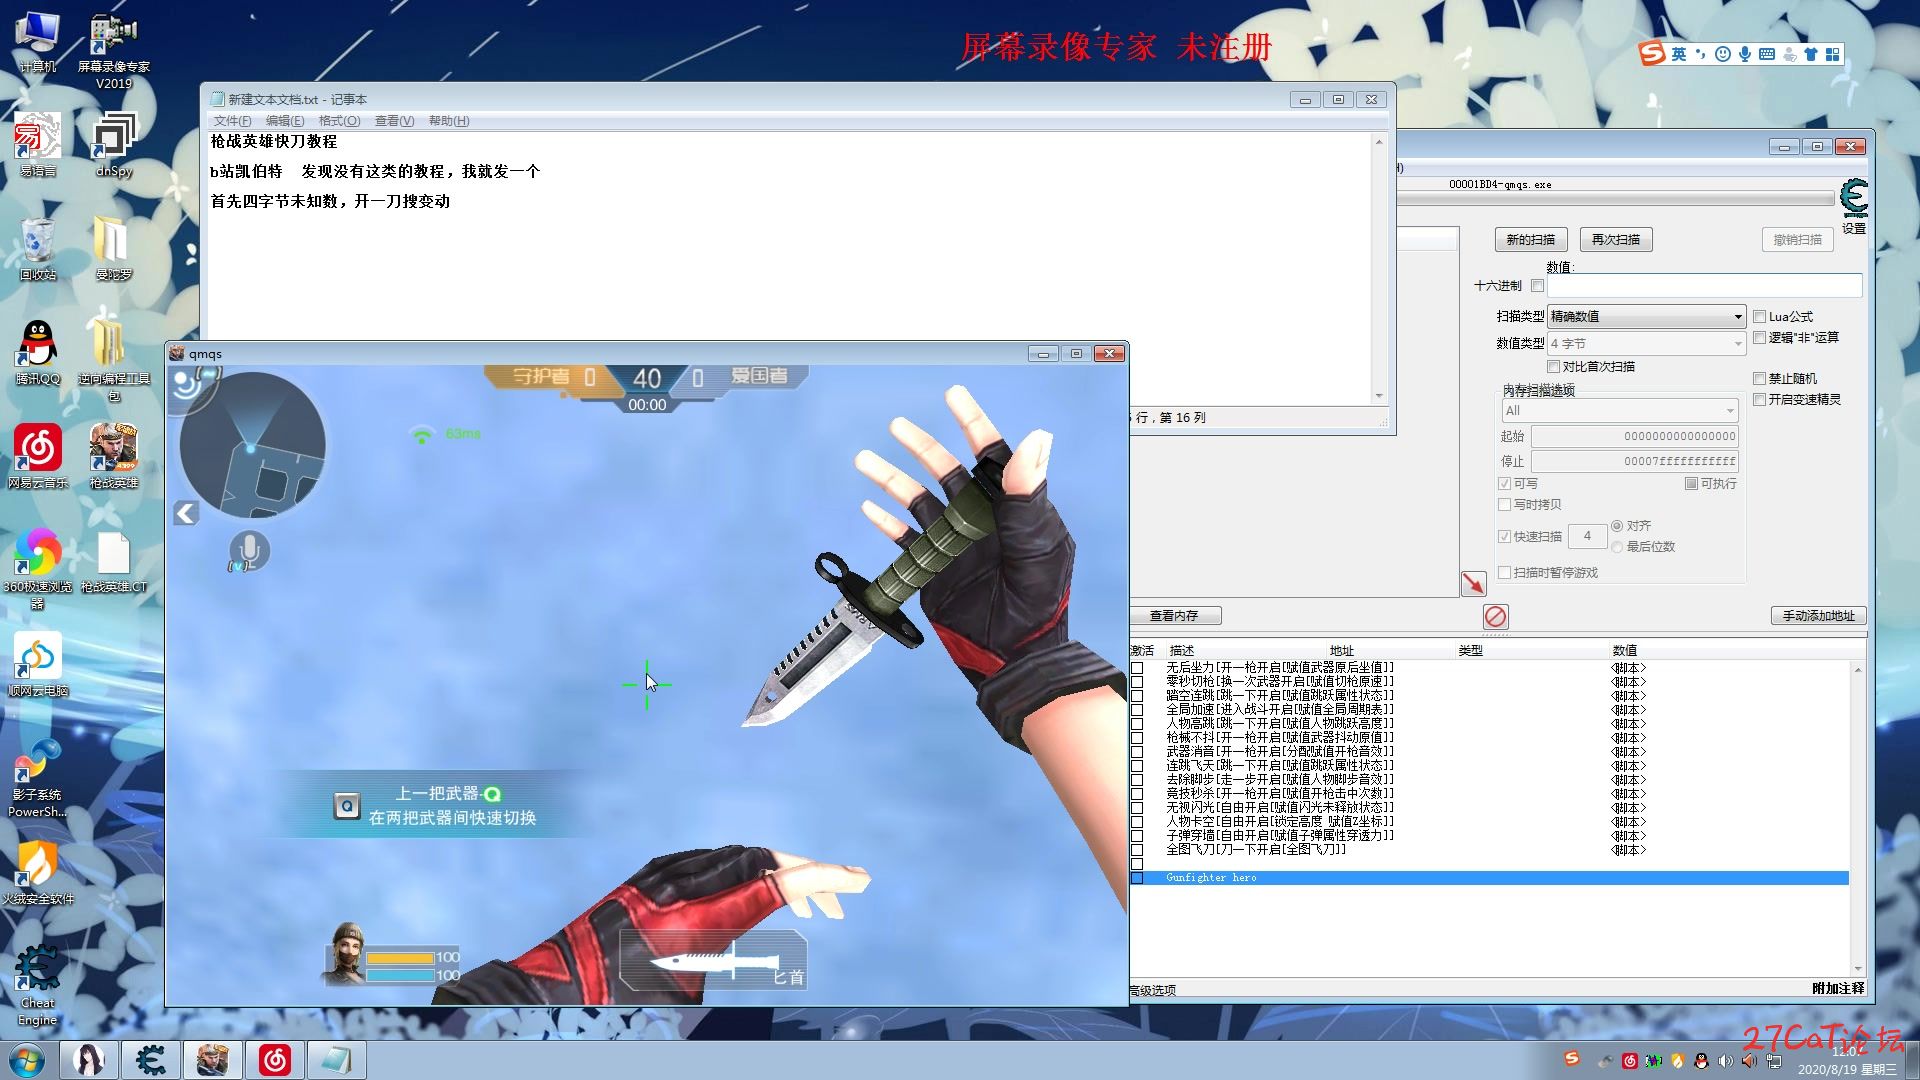Click the 查看内存 button

pyautogui.click(x=1175, y=616)
